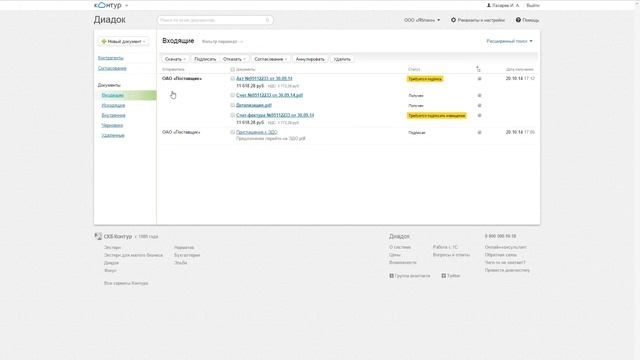Click the green plus icon on Новый документ

pyautogui.click(x=104, y=41)
